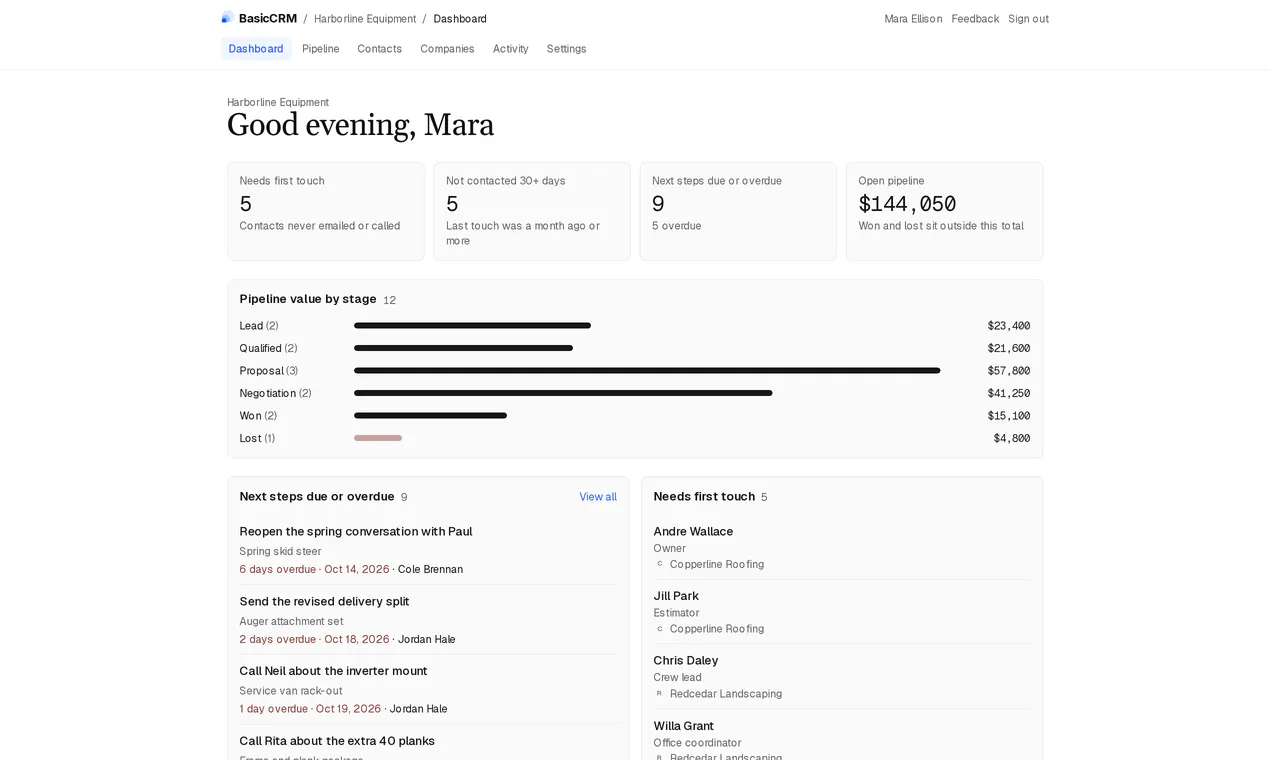Switch to the Pipeline tab
Screen dimensions: 1270x760
click(x=321, y=49)
